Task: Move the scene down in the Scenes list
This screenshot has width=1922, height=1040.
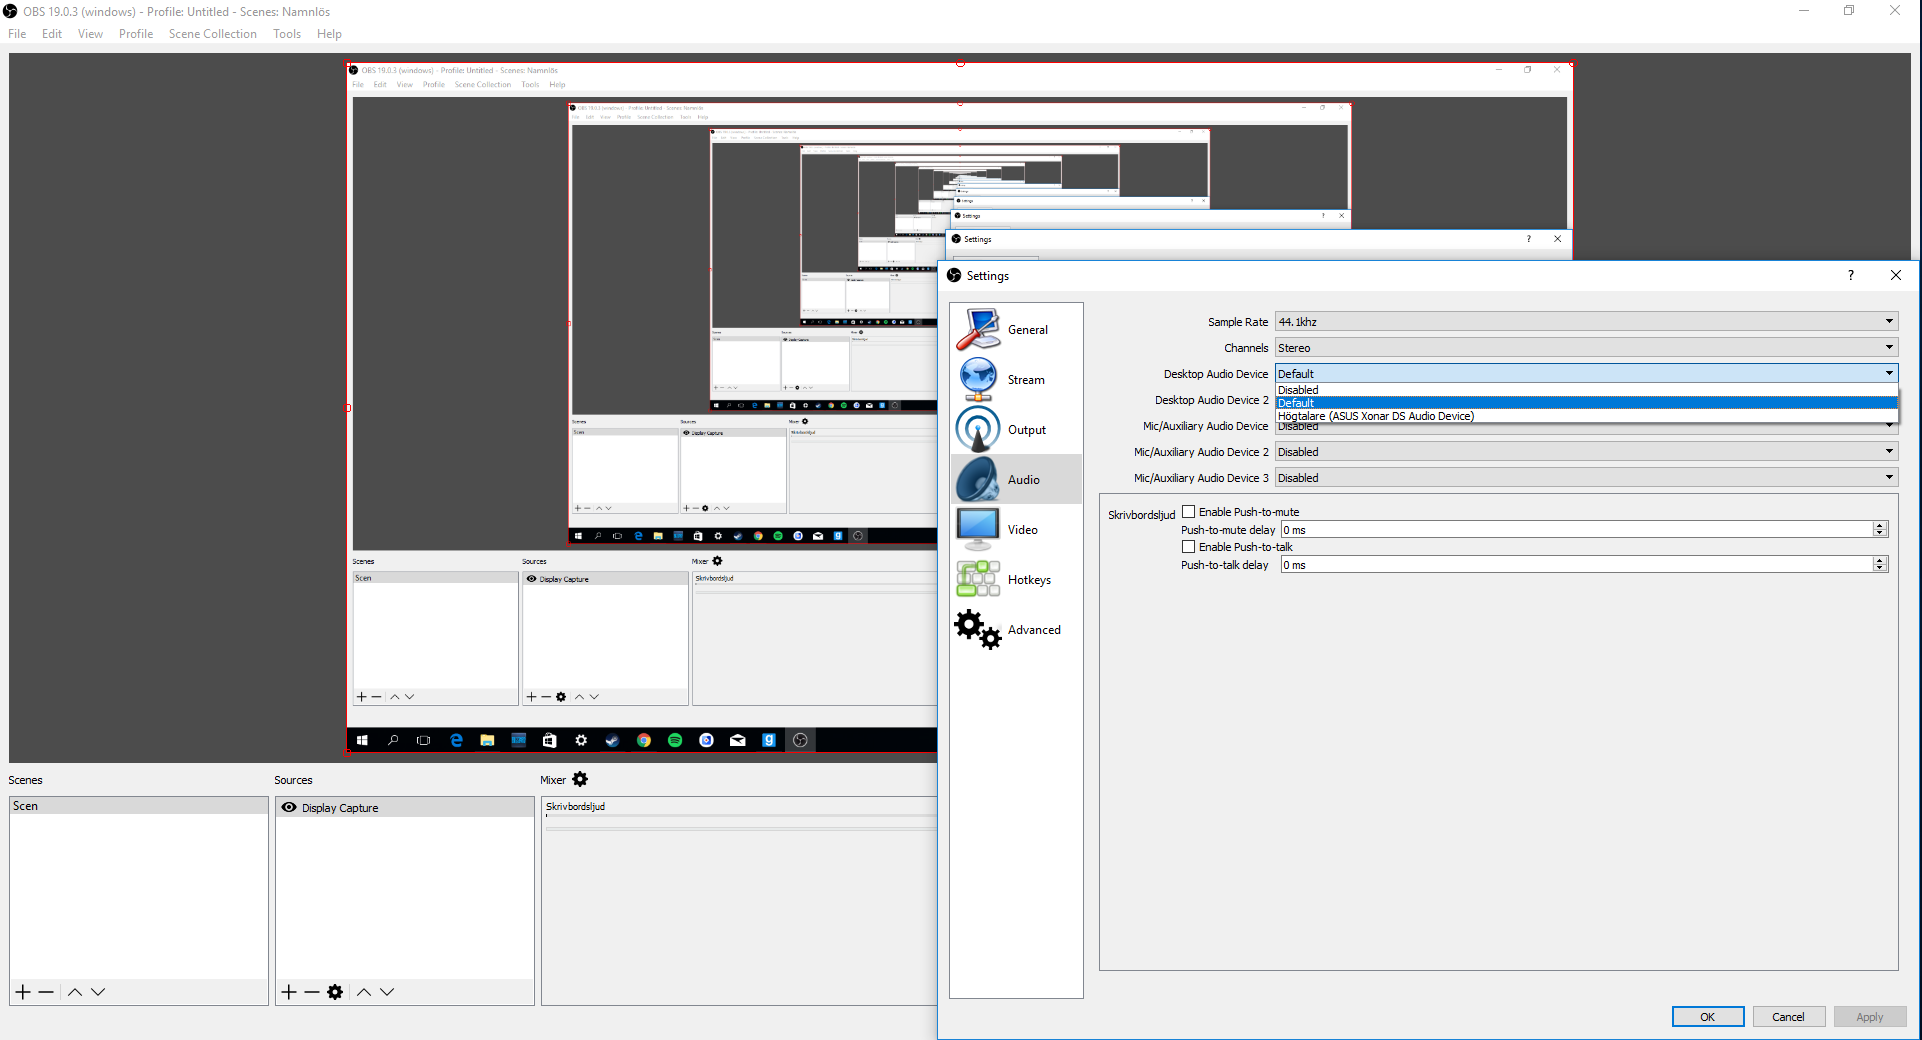Action: click(x=98, y=992)
